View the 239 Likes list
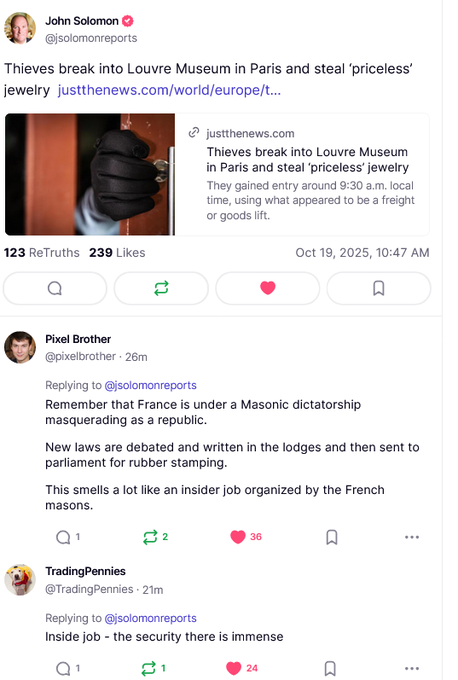The height and width of the screenshot is (680, 458). 117,253
